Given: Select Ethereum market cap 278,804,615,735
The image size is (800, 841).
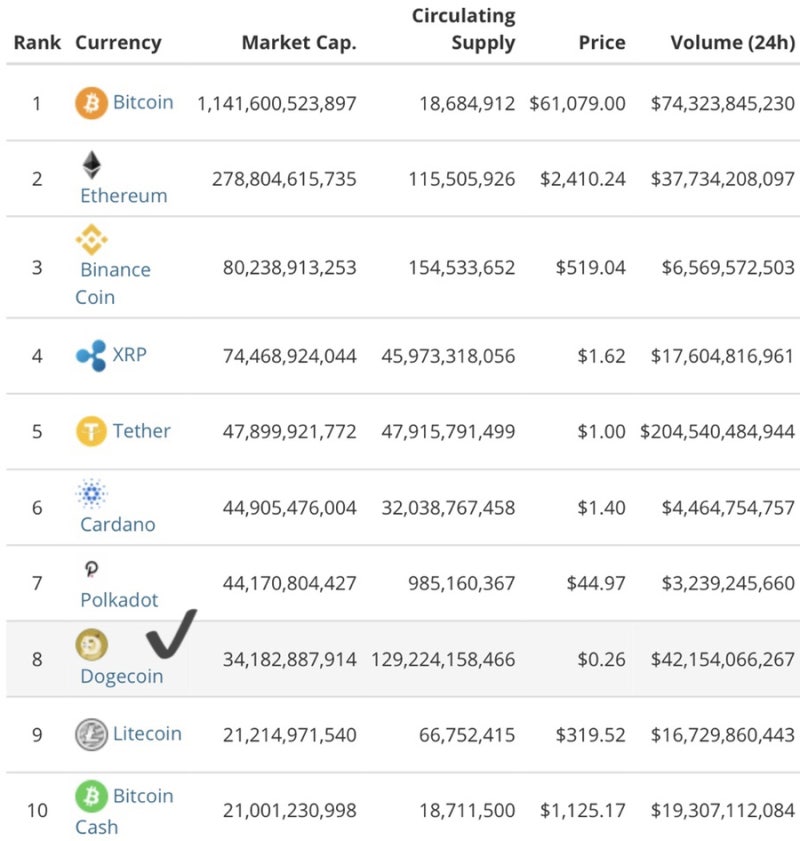Looking at the screenshot, I should [284, 179].
